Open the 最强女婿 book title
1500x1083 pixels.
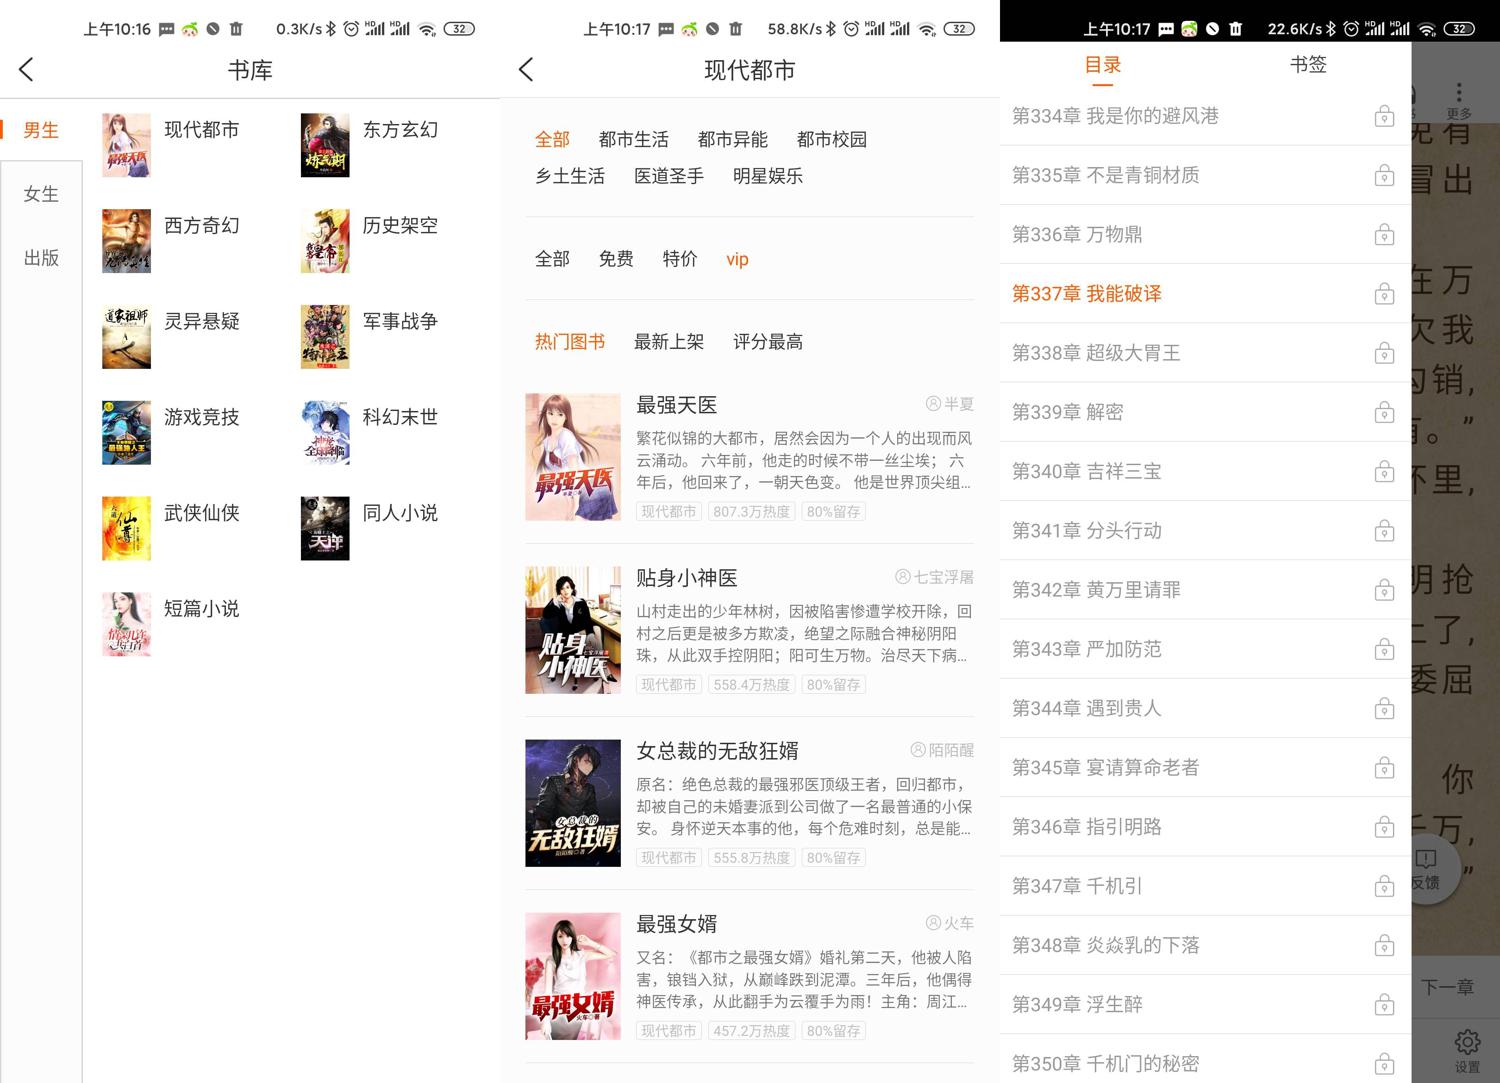click(676, 924)
